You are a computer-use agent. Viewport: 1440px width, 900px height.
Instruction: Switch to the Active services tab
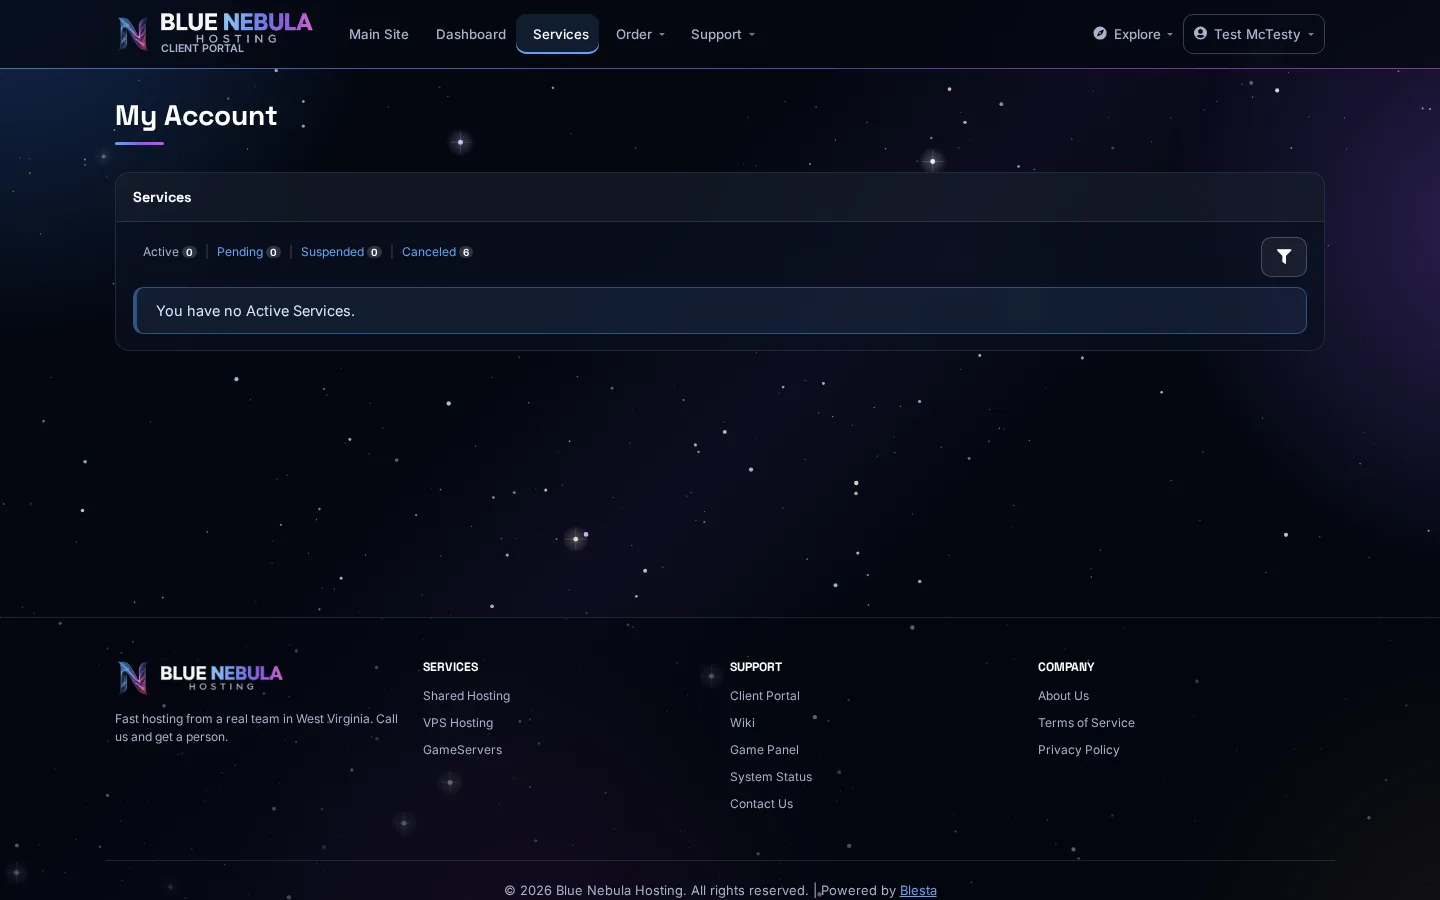(169, 252)
